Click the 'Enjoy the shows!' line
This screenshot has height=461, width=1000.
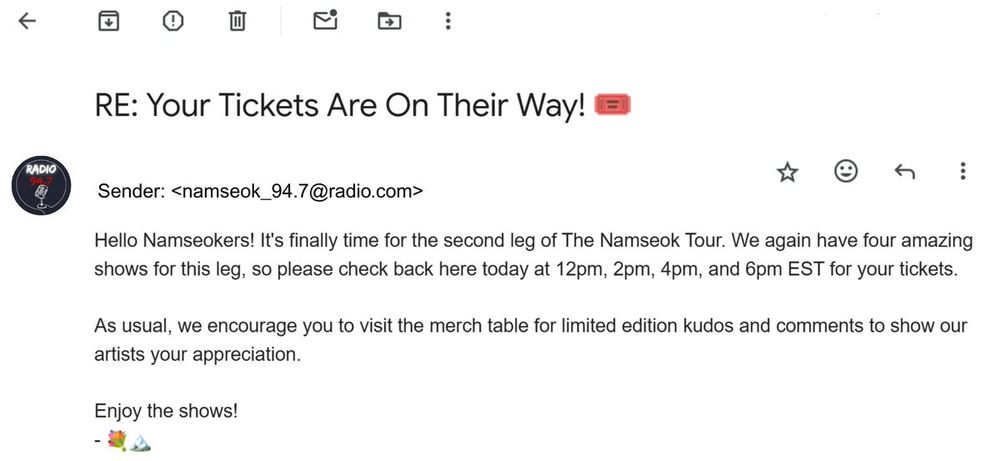coord(166,411)
